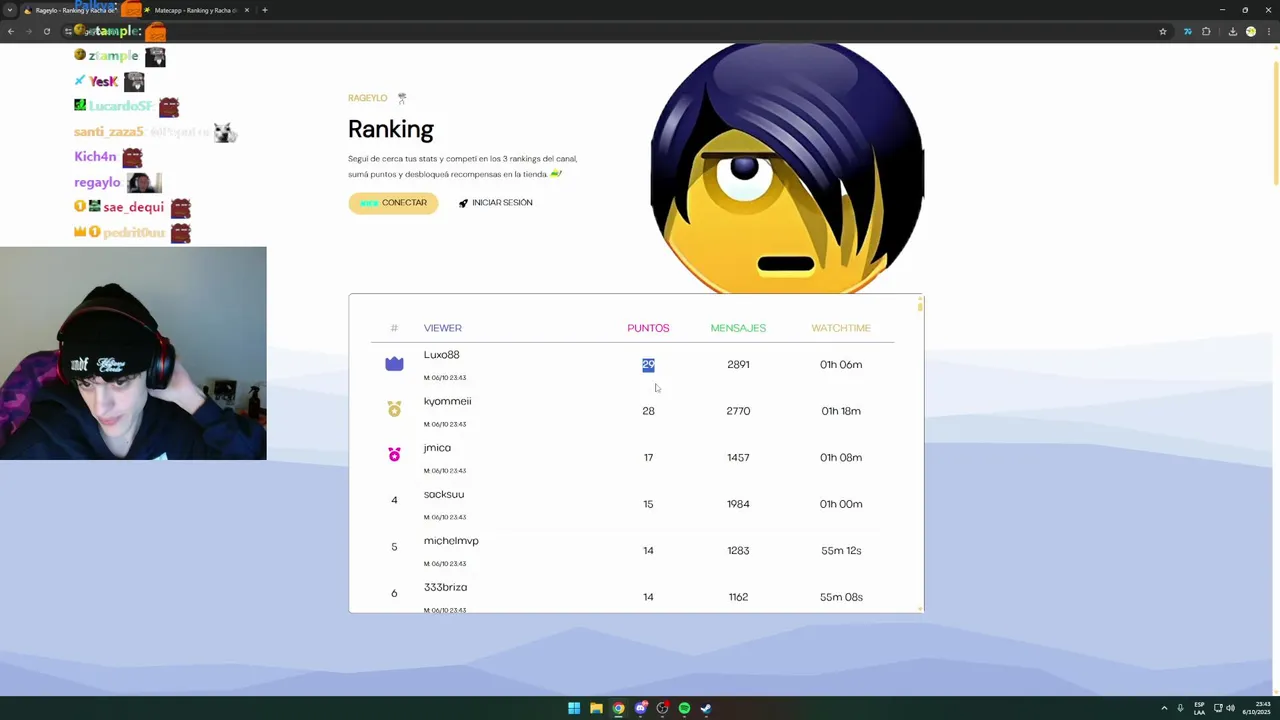Expand system tray hidden icons
The width and height of the screenshot is (1280, 720).
pyautogui.click(x=1164, y=708)
